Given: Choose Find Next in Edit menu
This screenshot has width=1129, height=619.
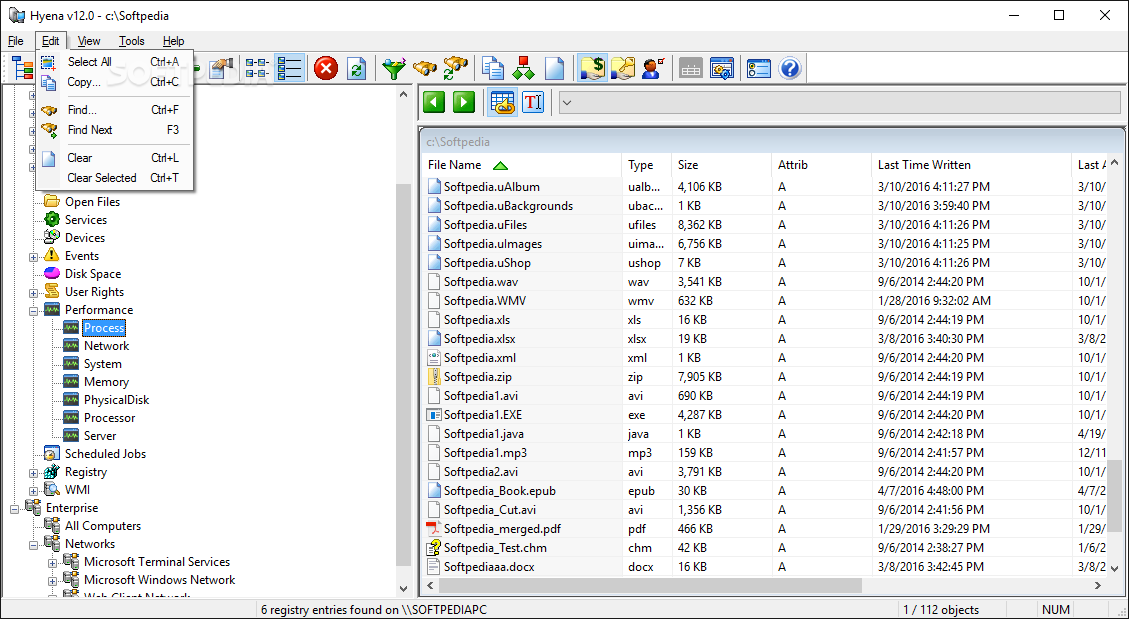Looking at the screenshot, I should point(114,130).
